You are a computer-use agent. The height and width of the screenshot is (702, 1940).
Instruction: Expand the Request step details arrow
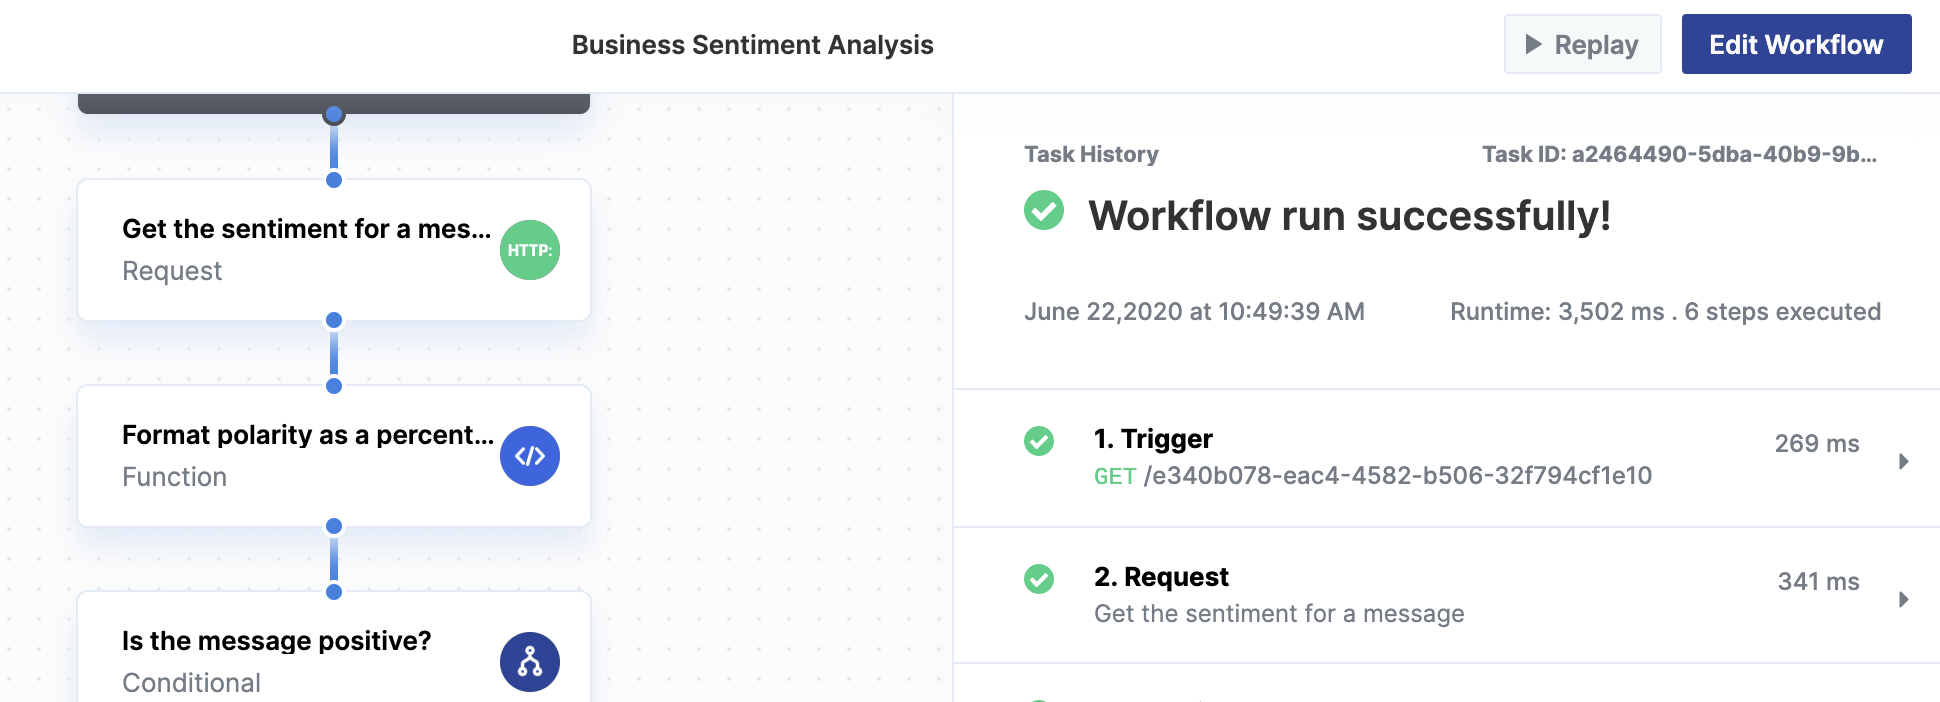[1903, 599]
